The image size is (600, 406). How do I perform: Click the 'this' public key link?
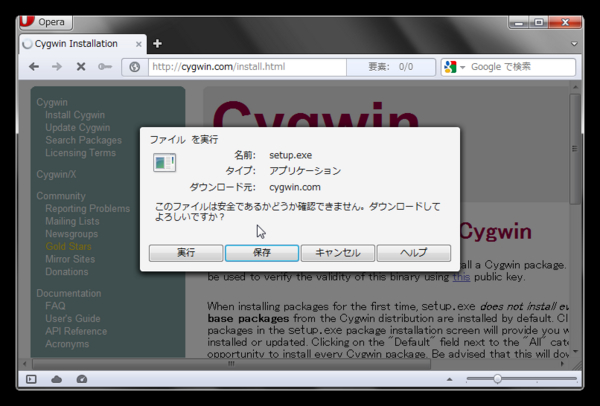pyautogui.click(x=461, y=277)
